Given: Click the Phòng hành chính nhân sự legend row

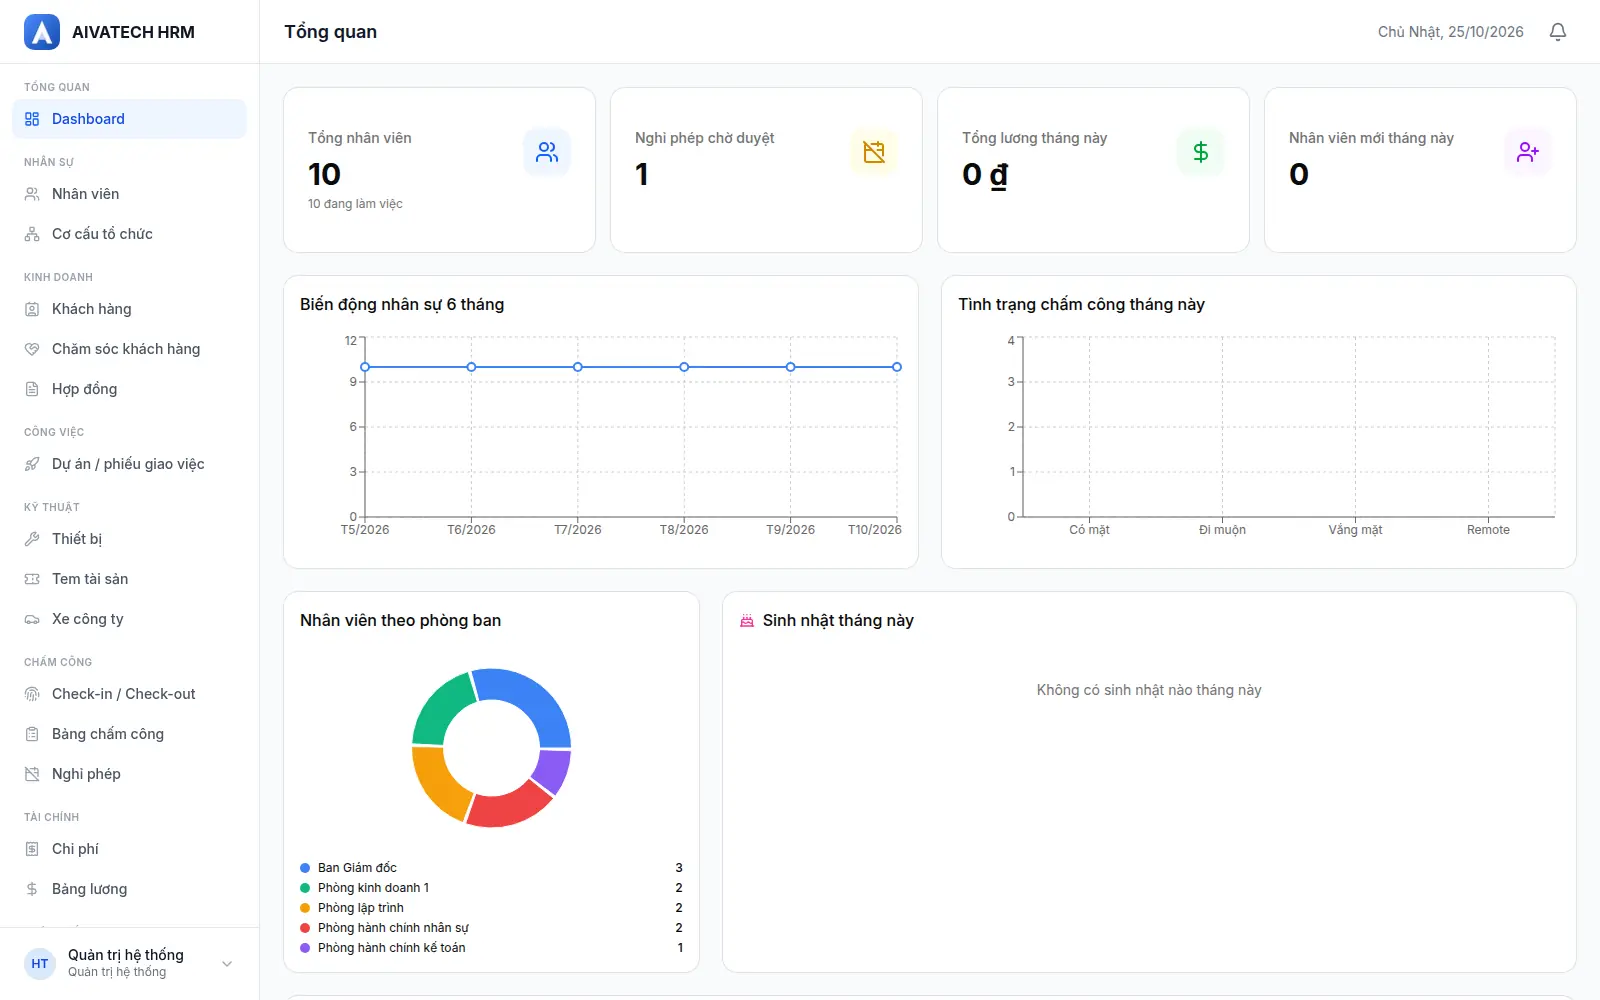Looking at the screenshot, I should pos(491,928).
